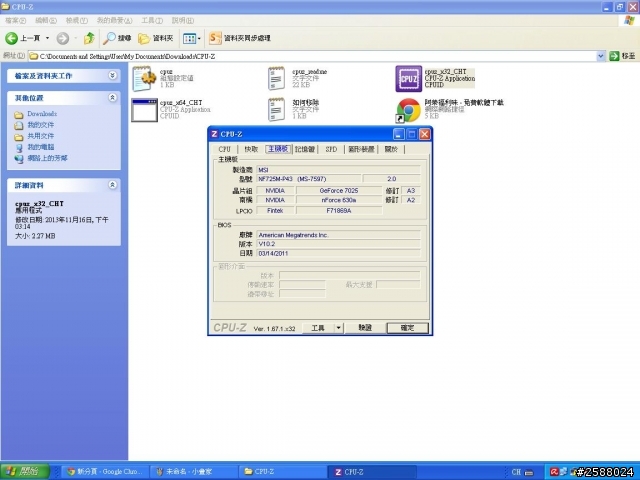Switch to Google Chrome taskbar button
The height and width of the screenshot is (480, 640).
[x=105, y=471]
